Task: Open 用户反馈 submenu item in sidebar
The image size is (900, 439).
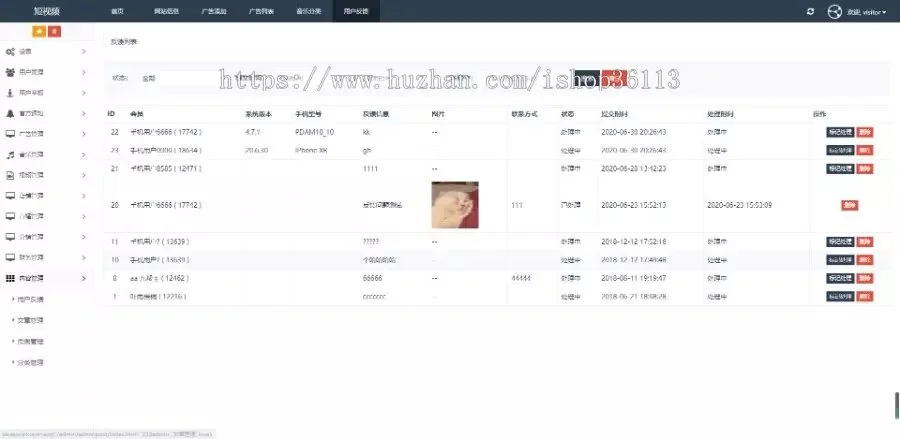Action: click(31, 300)
